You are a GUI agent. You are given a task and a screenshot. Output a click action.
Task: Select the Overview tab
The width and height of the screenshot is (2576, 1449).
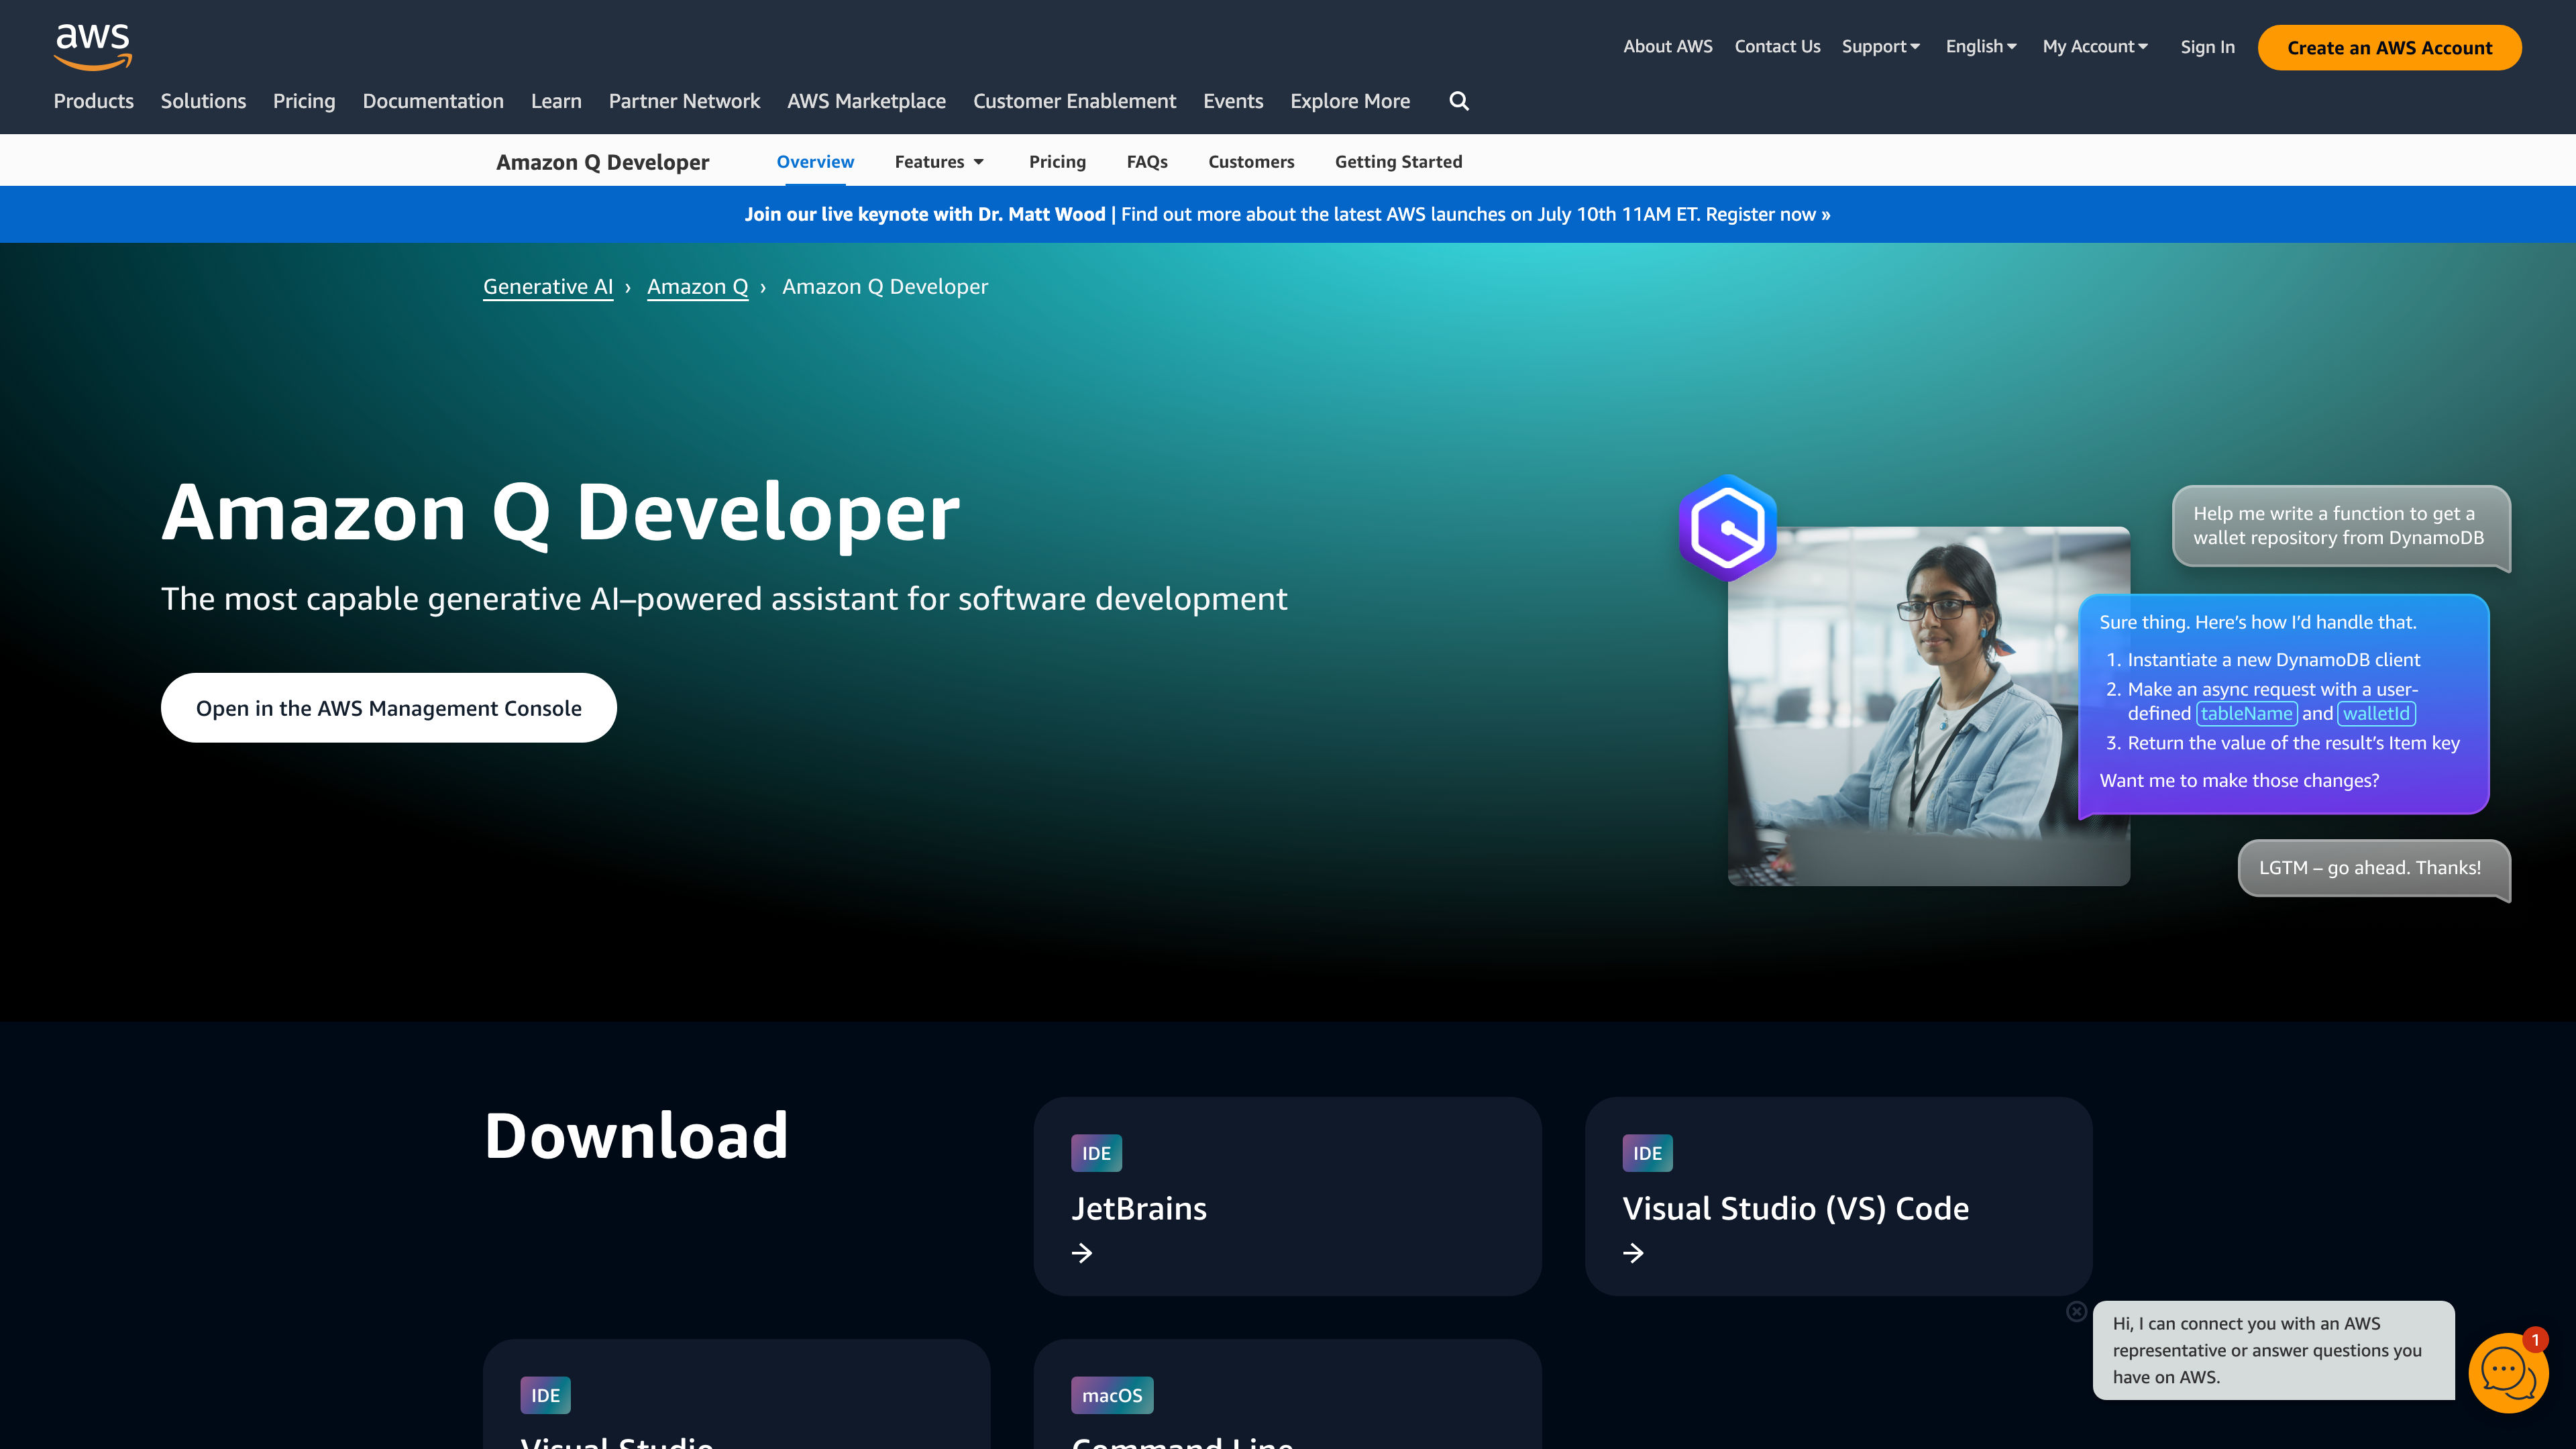[814, 161]
